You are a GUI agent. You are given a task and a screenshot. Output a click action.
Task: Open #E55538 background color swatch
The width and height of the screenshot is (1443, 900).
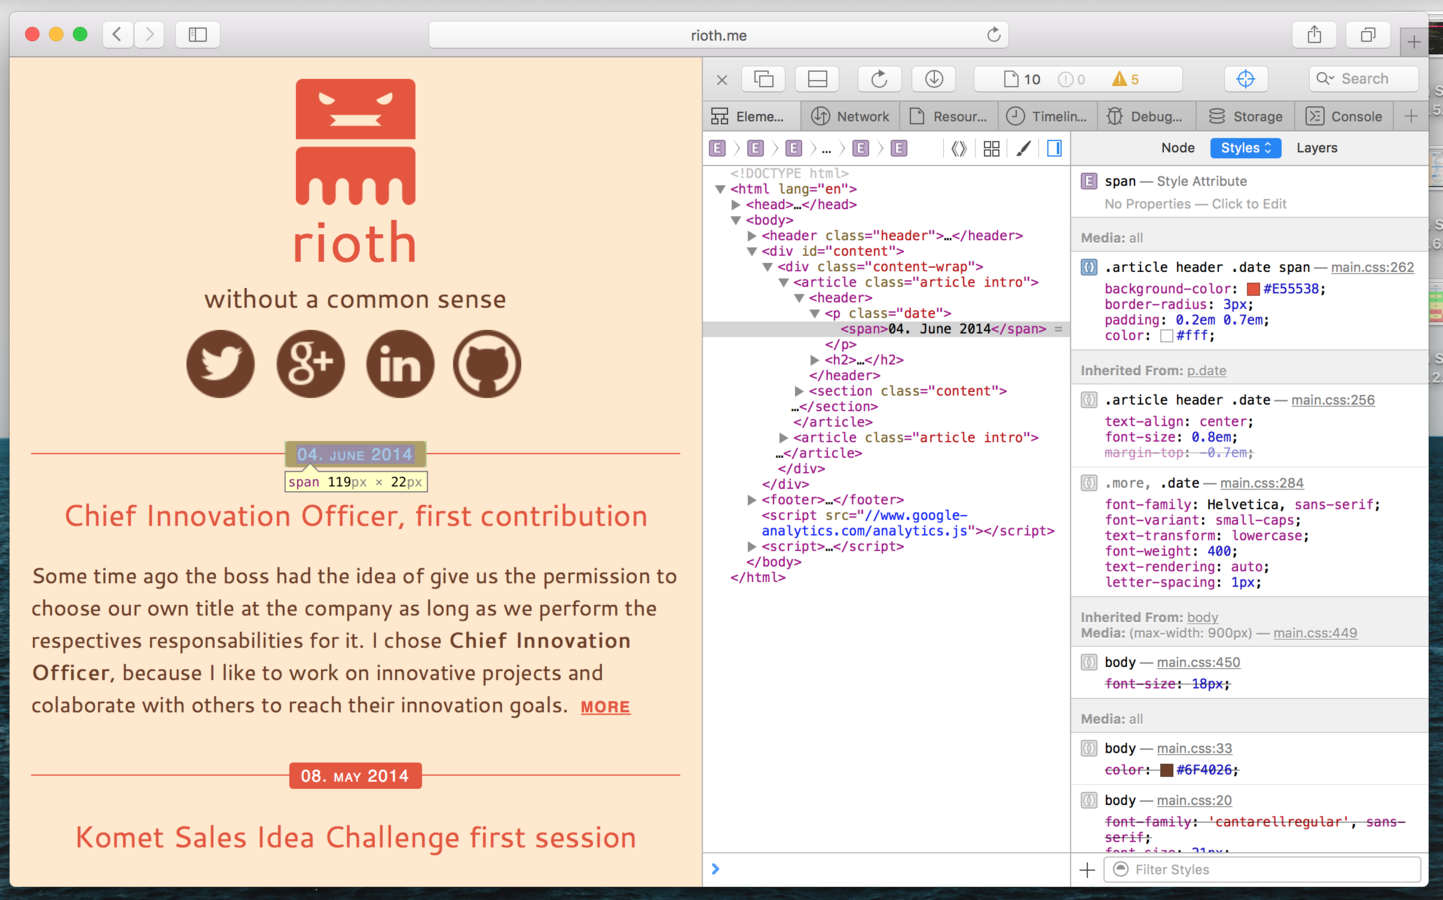(x=1253, y=289)
